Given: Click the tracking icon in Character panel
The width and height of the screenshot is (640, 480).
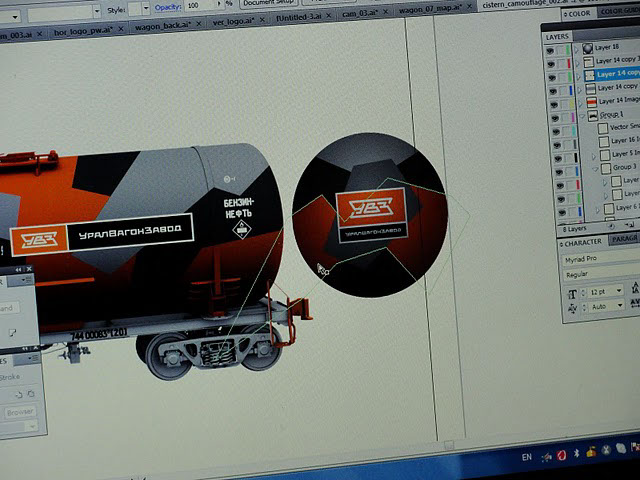Looking at the screenshot, I should click(635, 303).
